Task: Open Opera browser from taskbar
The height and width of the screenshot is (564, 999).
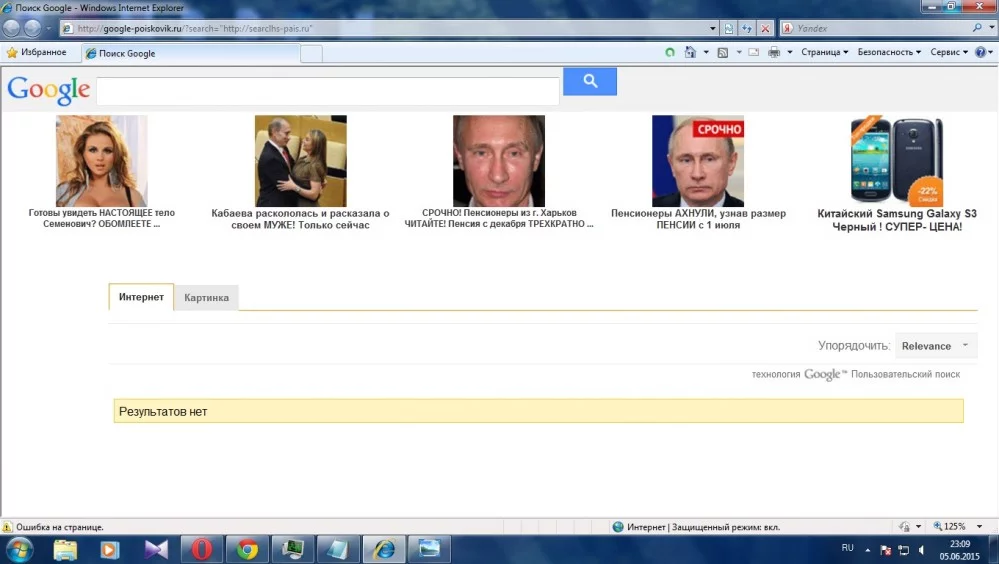Action: (x=201, y=549)
